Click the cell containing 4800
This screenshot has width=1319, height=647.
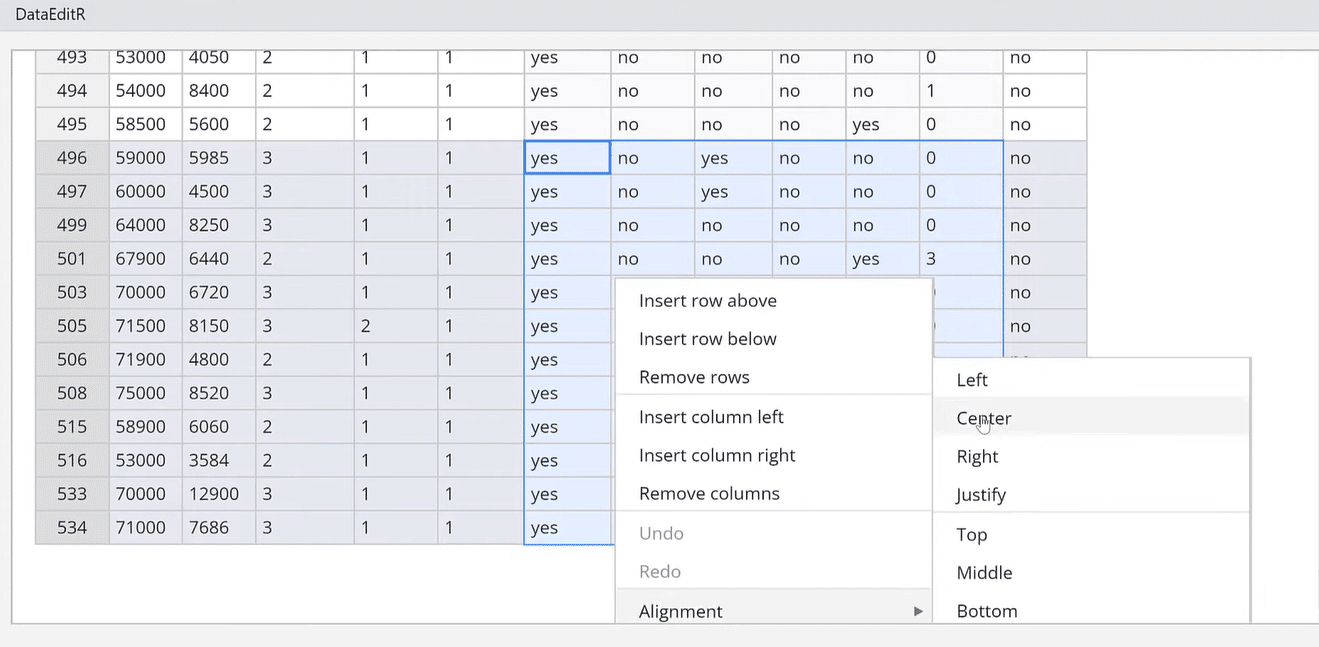219,360
